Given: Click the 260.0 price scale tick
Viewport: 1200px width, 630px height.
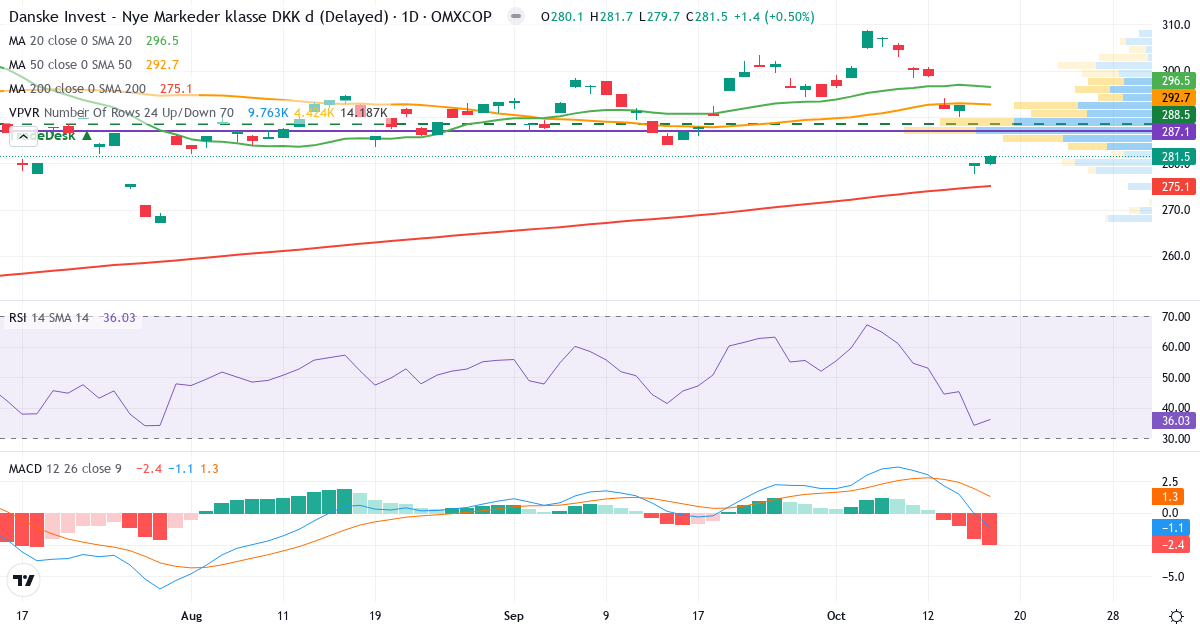Looking at the screenshot, I should (1175, 256).
